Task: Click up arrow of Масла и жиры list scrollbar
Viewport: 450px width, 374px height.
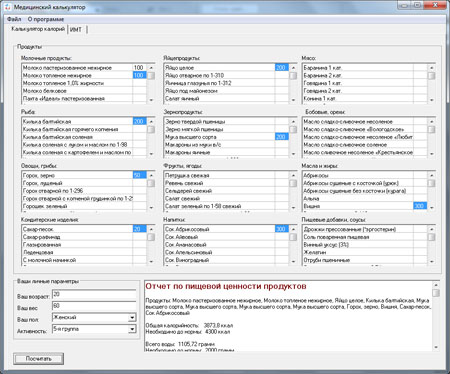Action: 432,175
